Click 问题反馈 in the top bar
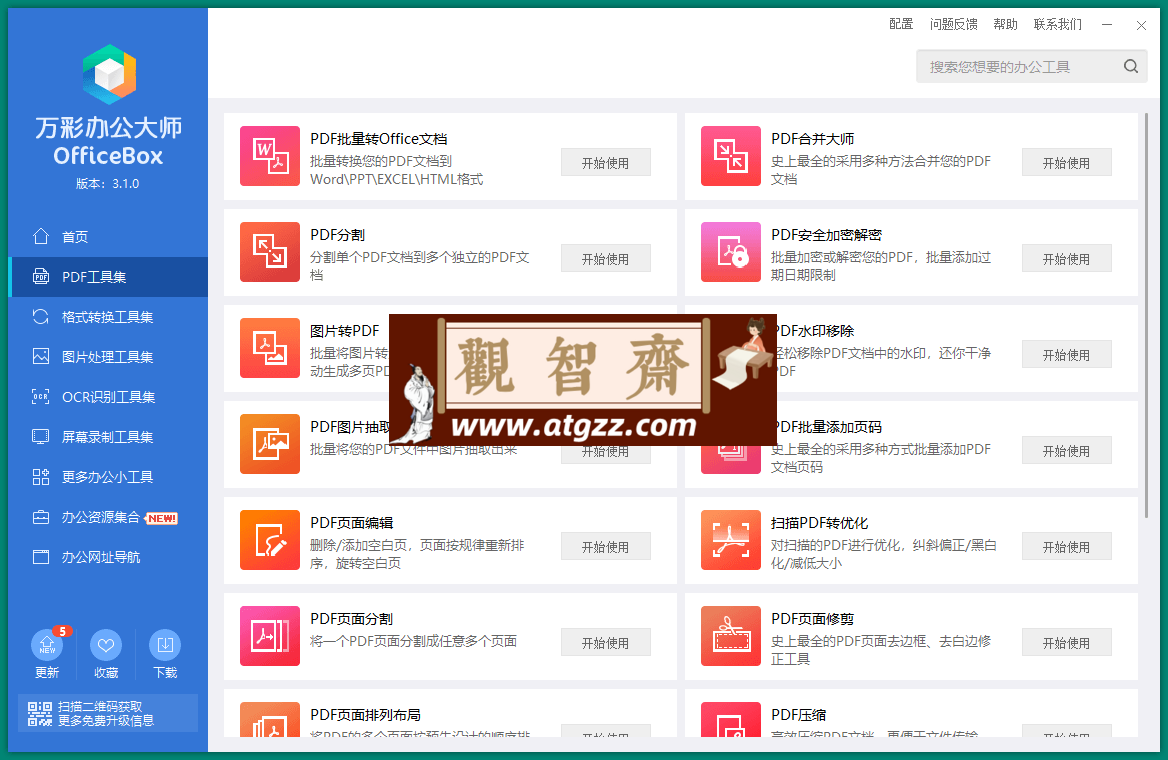This screenshot has width=1168, height=760. tap(953, 24)
